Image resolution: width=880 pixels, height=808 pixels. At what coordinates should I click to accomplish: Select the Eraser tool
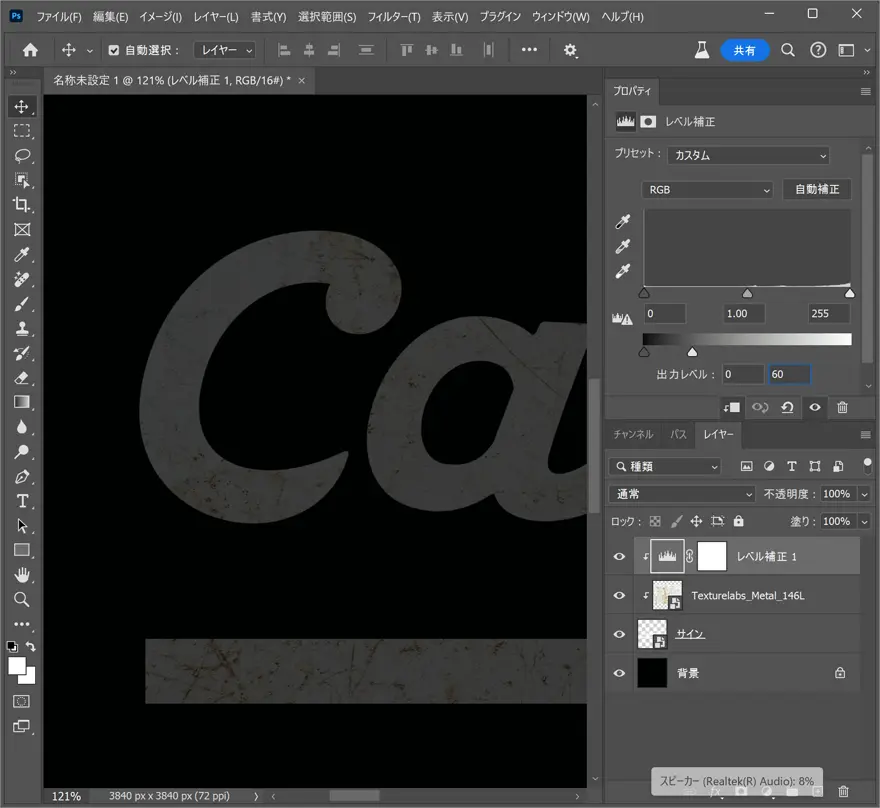[21, 378]
